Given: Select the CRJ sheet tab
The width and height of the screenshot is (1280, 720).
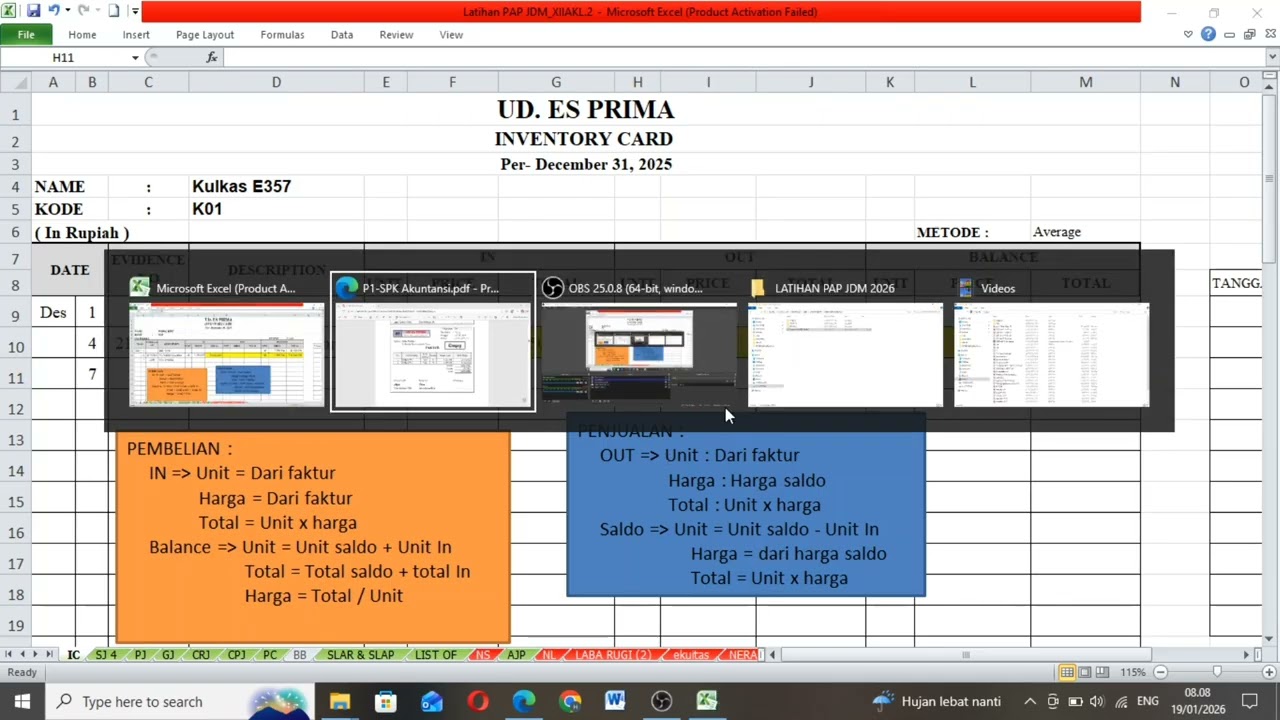Looking at the screenshot, I should click(201, 655).
